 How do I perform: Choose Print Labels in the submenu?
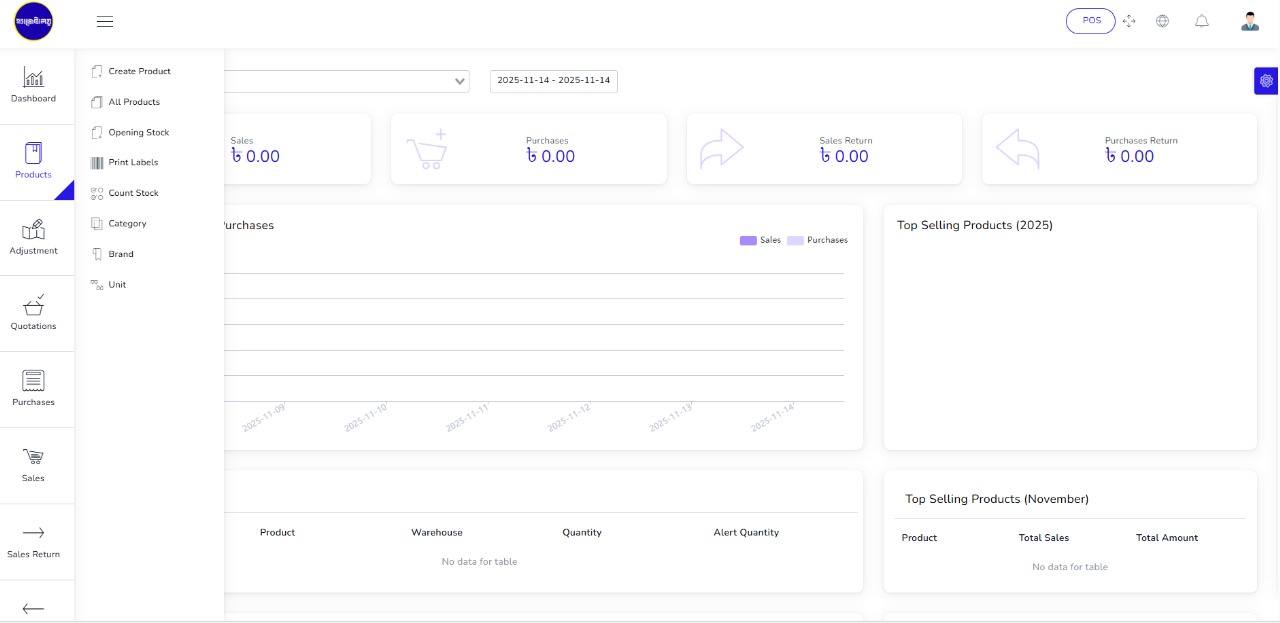(x=133, y=162)
